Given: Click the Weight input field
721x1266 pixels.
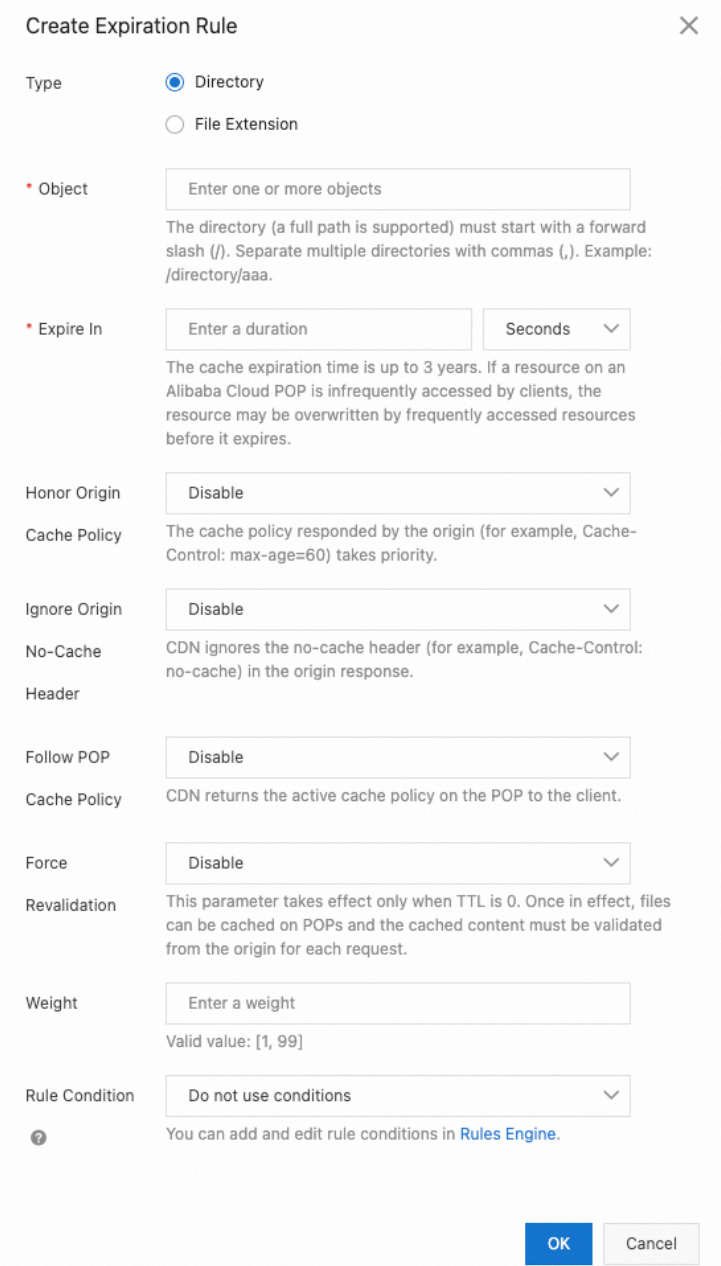Looking at the screenshot, I should click(397, 1003).
